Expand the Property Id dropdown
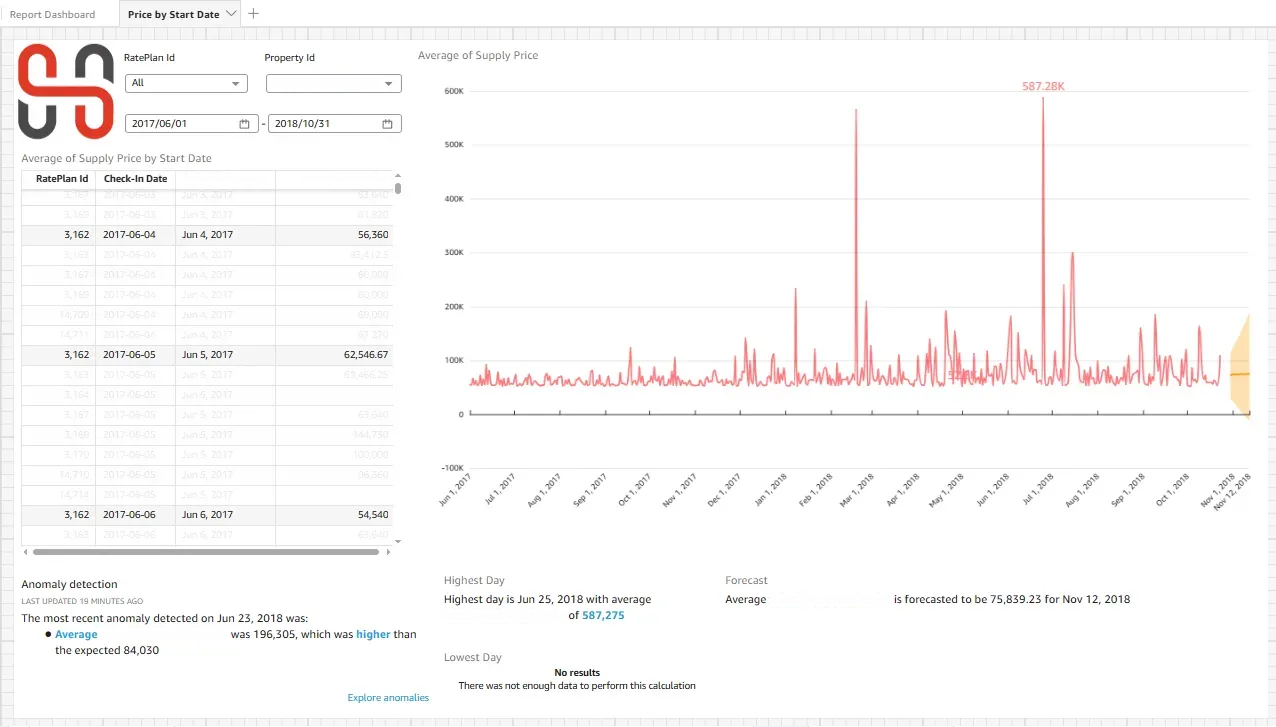 (x=333, y=84)
